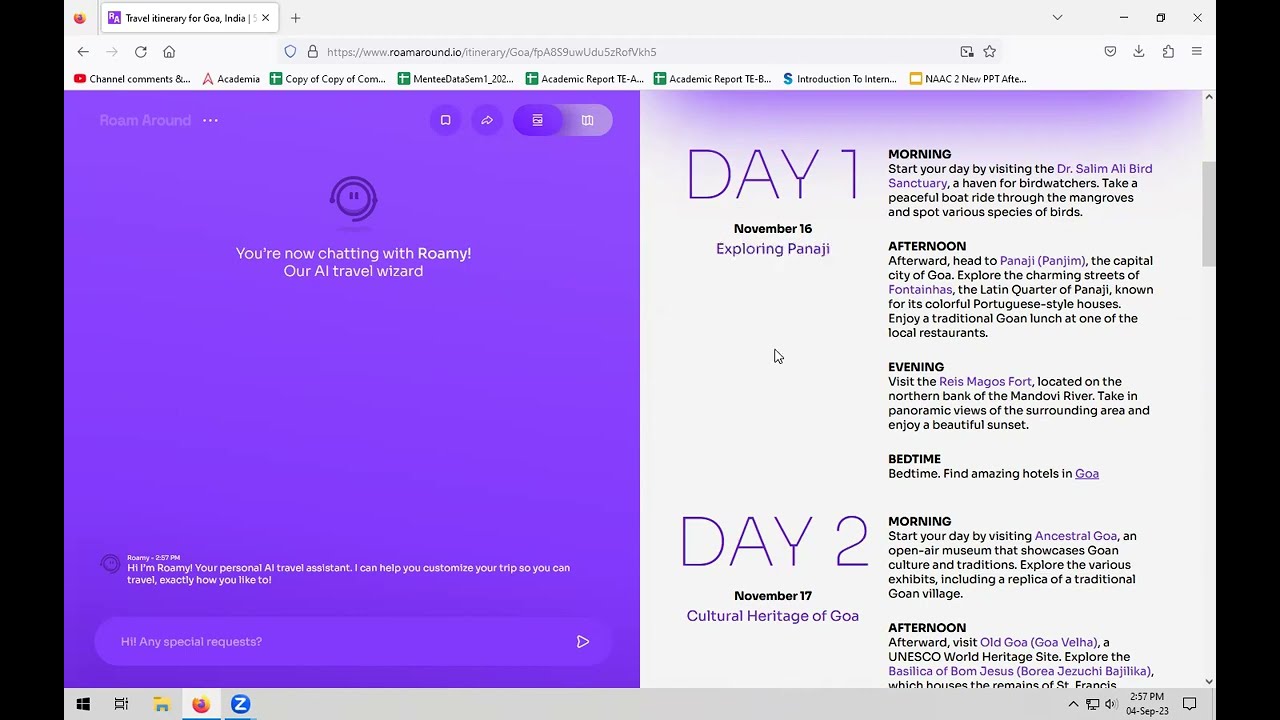This screenshot has width=1280, height=720.
Task: Open the Ancestral Goa link
Action: 1076,536
